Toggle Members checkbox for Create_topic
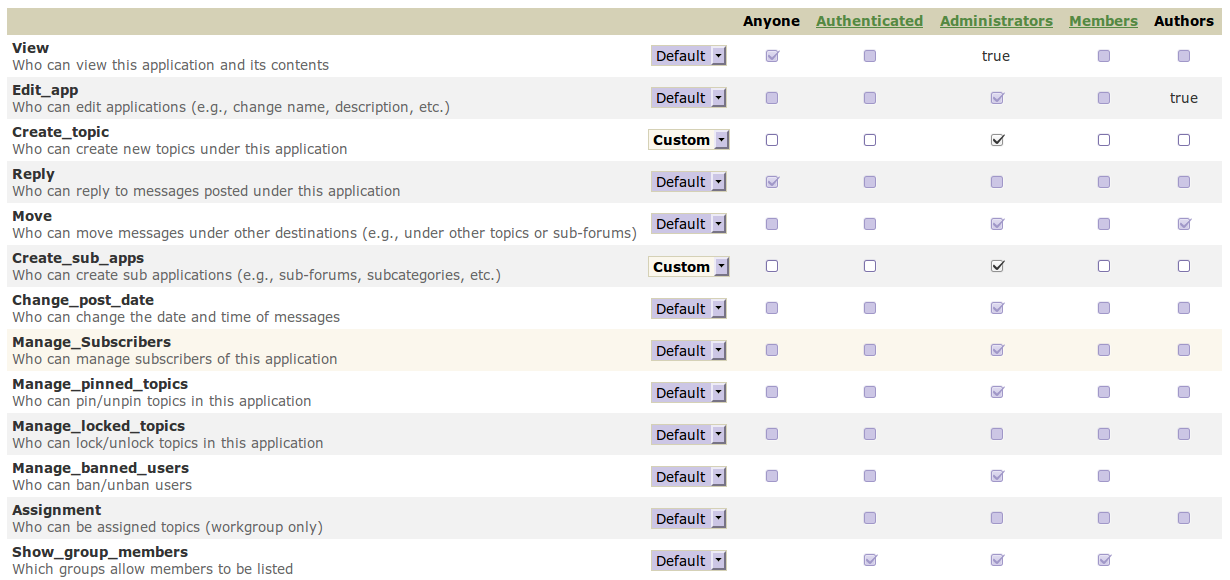Viewport: 1230px width, 580px height. pos(1104,140)
